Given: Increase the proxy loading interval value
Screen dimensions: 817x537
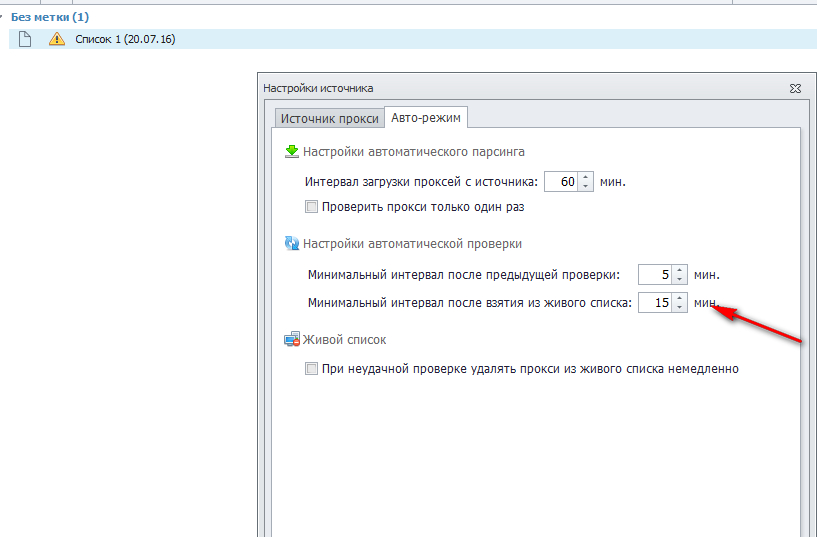Looking at the screenshot, I should (x=586, y=178).
